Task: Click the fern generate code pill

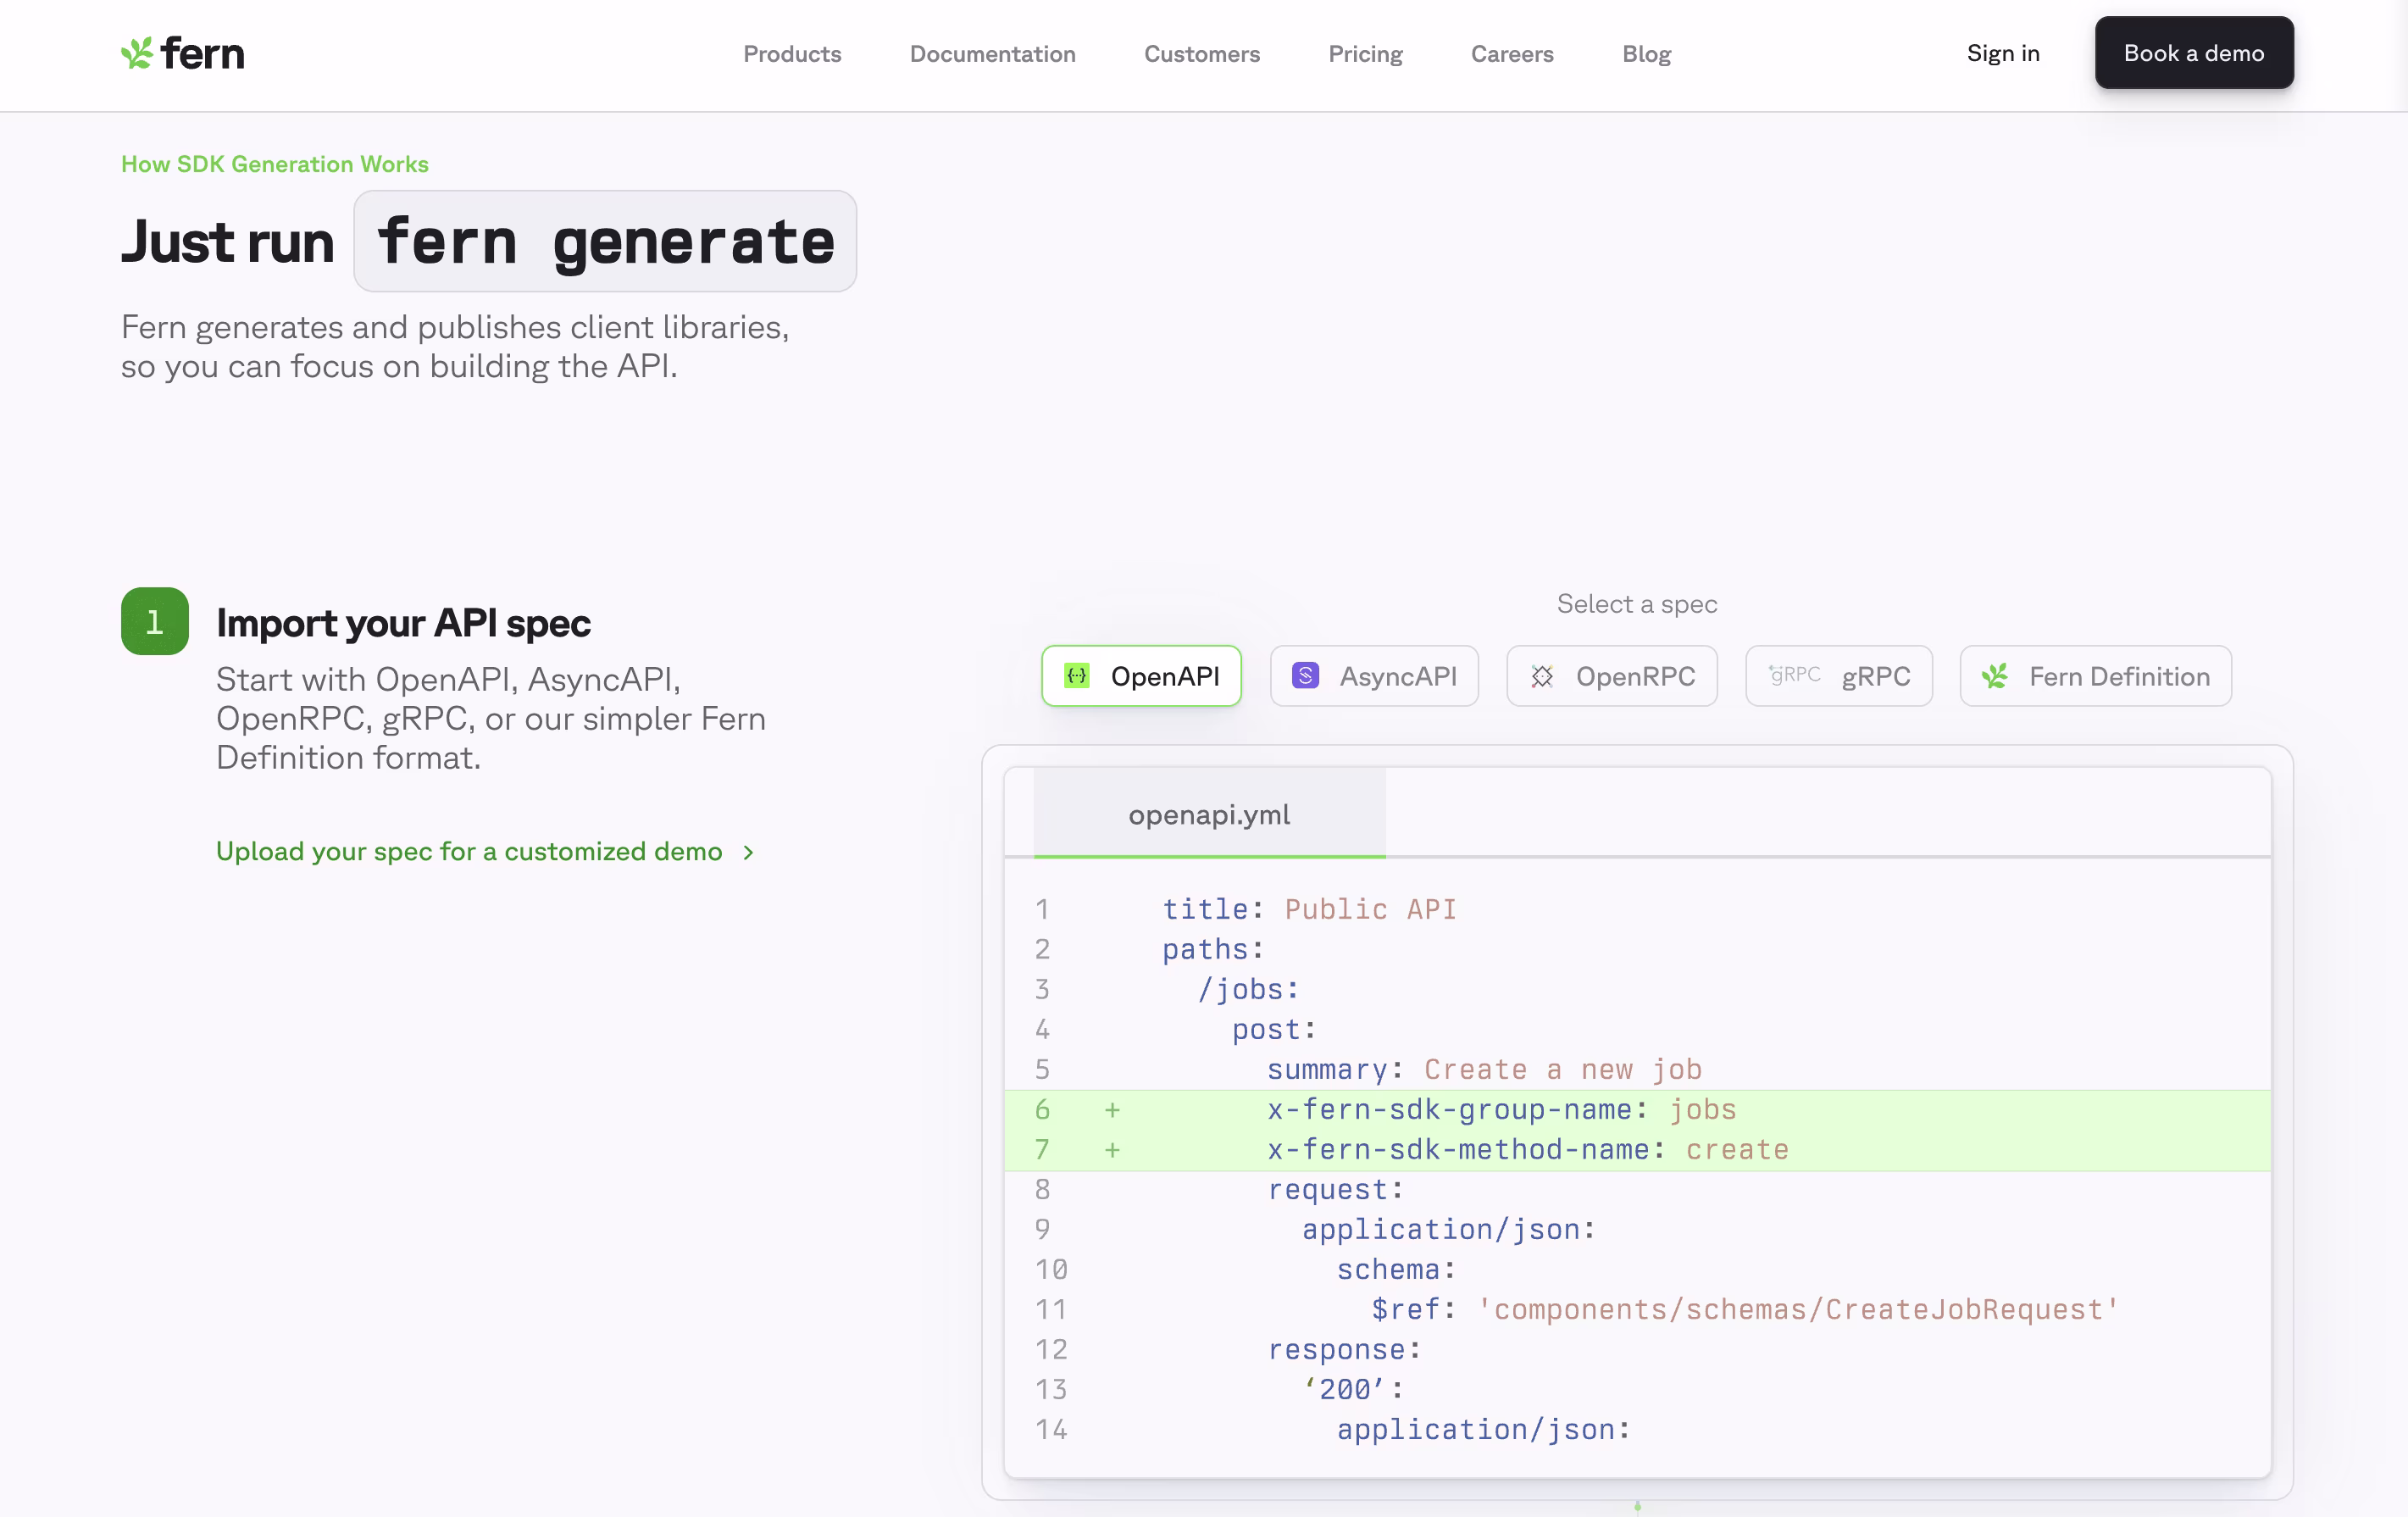Action: click(x=605, y=241)
